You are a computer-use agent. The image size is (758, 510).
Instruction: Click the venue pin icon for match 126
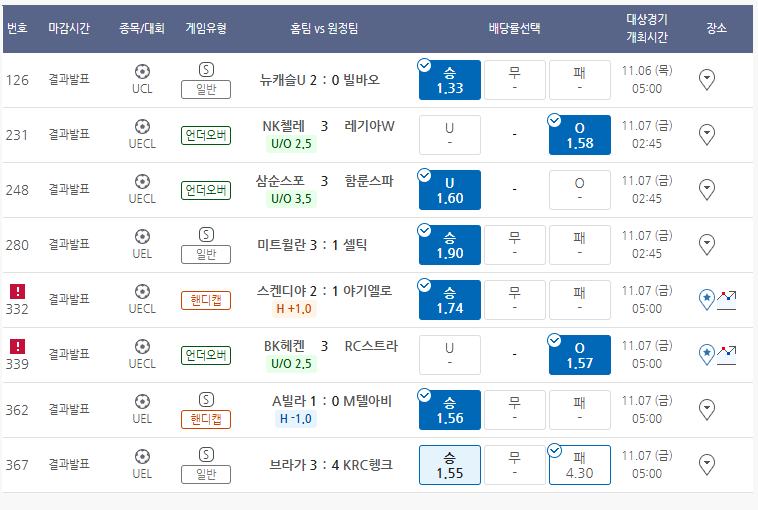click(707, 80)
